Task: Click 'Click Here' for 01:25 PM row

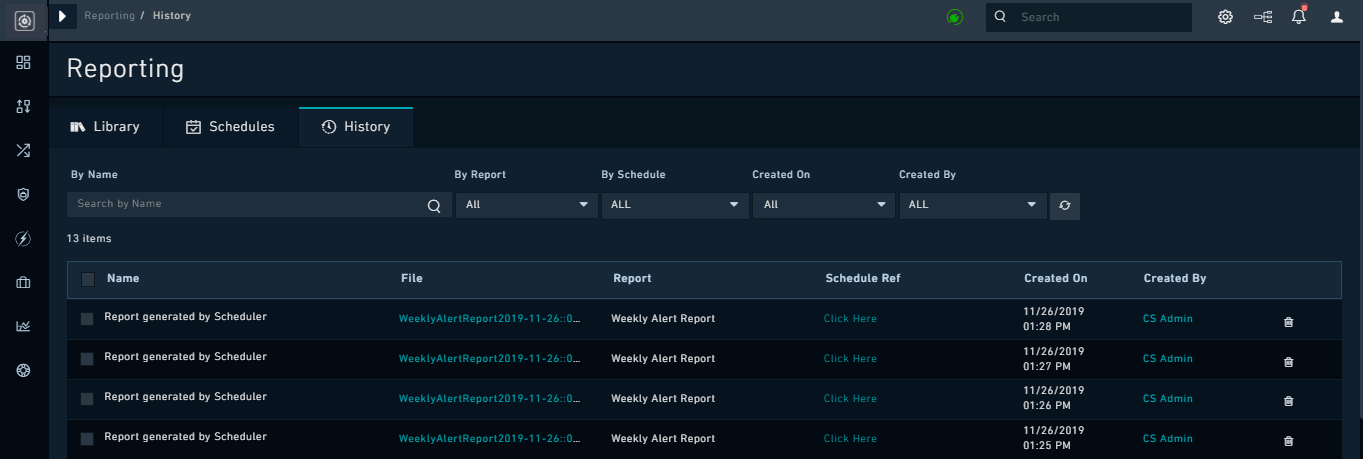Action: (850, 438)
